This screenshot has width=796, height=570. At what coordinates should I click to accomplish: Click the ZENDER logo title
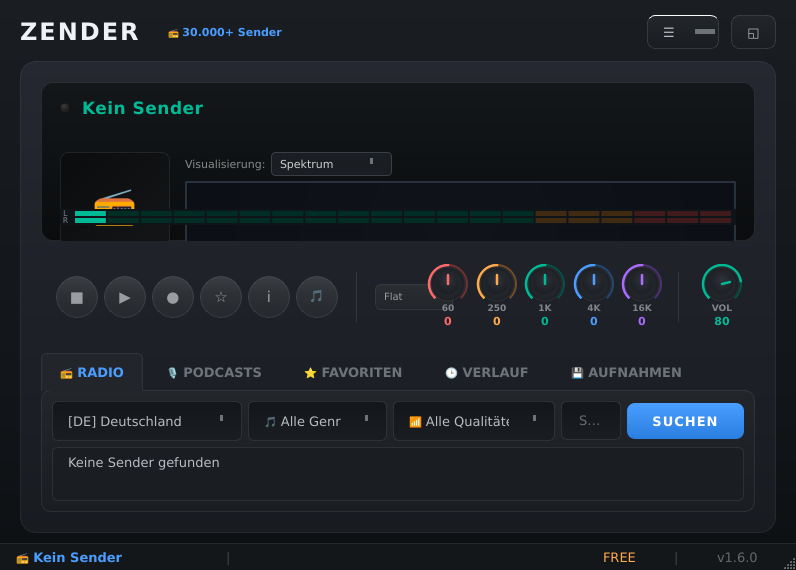80,31
